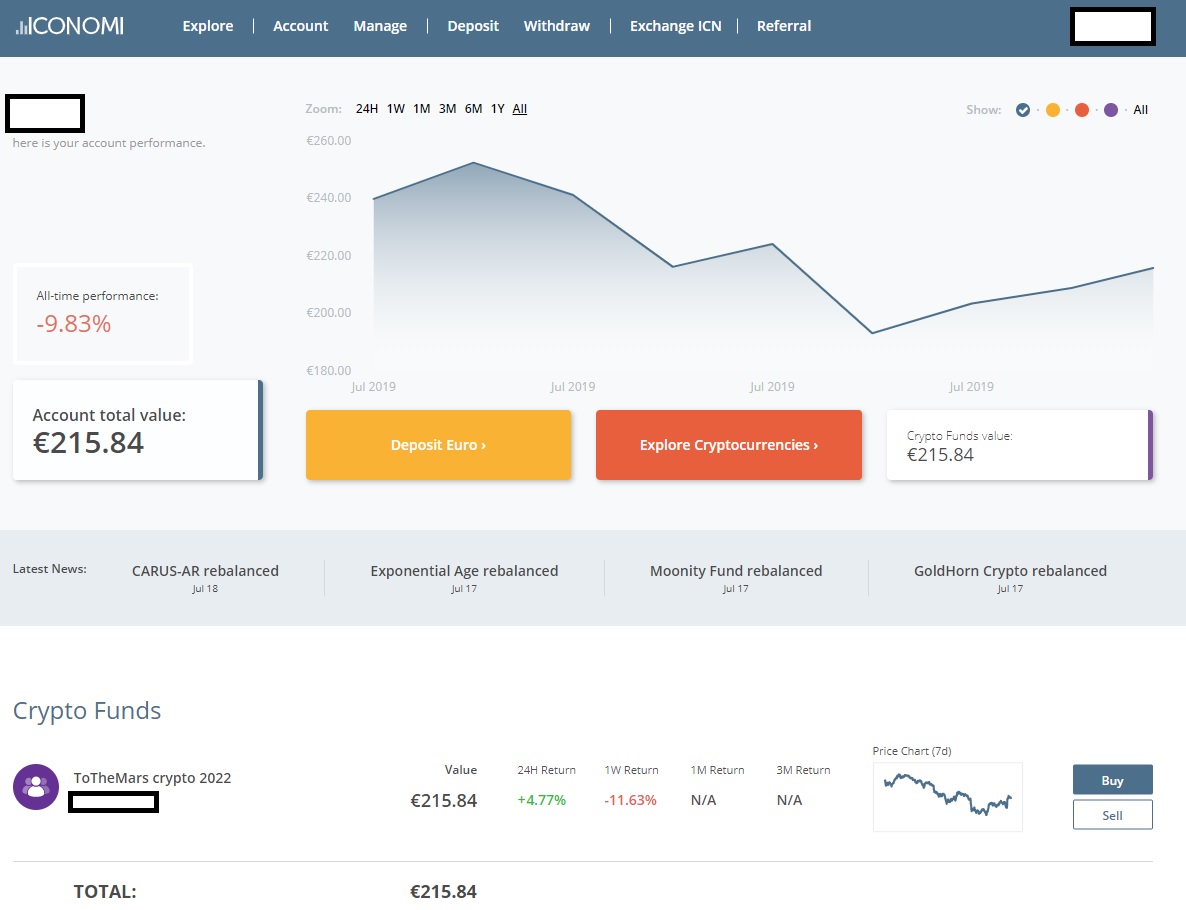
Task: Open the ToTheMars crypto 2022 fund name
Action: 152,778
